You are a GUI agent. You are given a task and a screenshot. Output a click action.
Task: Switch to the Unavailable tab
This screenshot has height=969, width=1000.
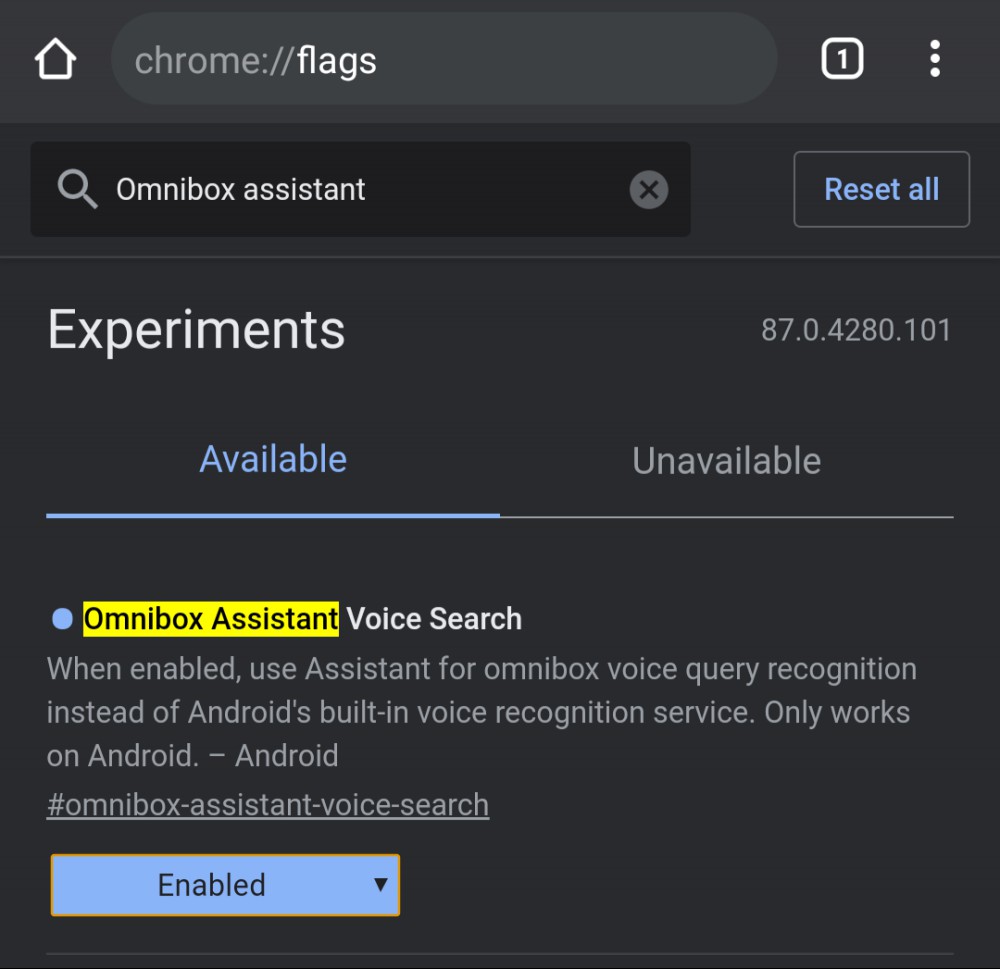[726, 461]
